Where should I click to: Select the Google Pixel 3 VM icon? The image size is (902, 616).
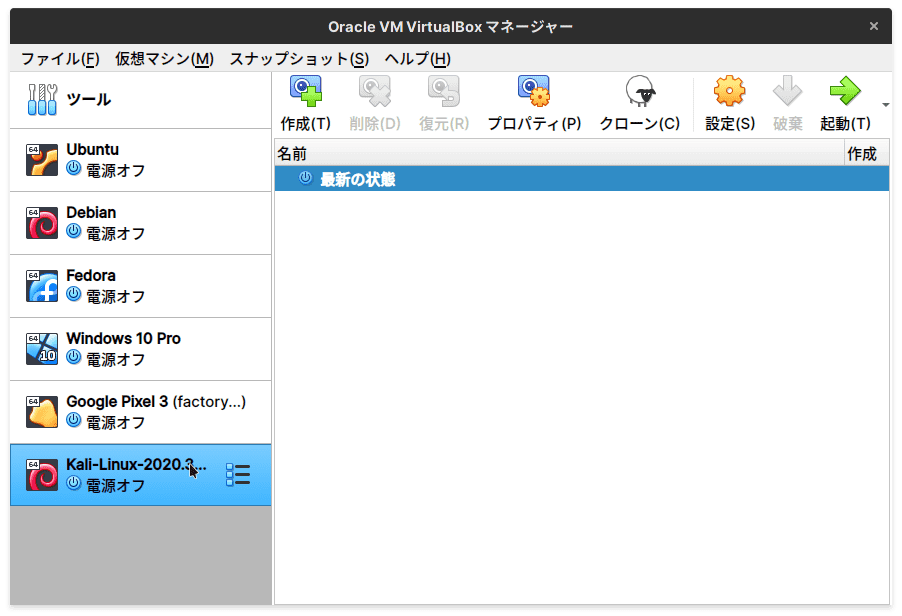pos(42,412)
